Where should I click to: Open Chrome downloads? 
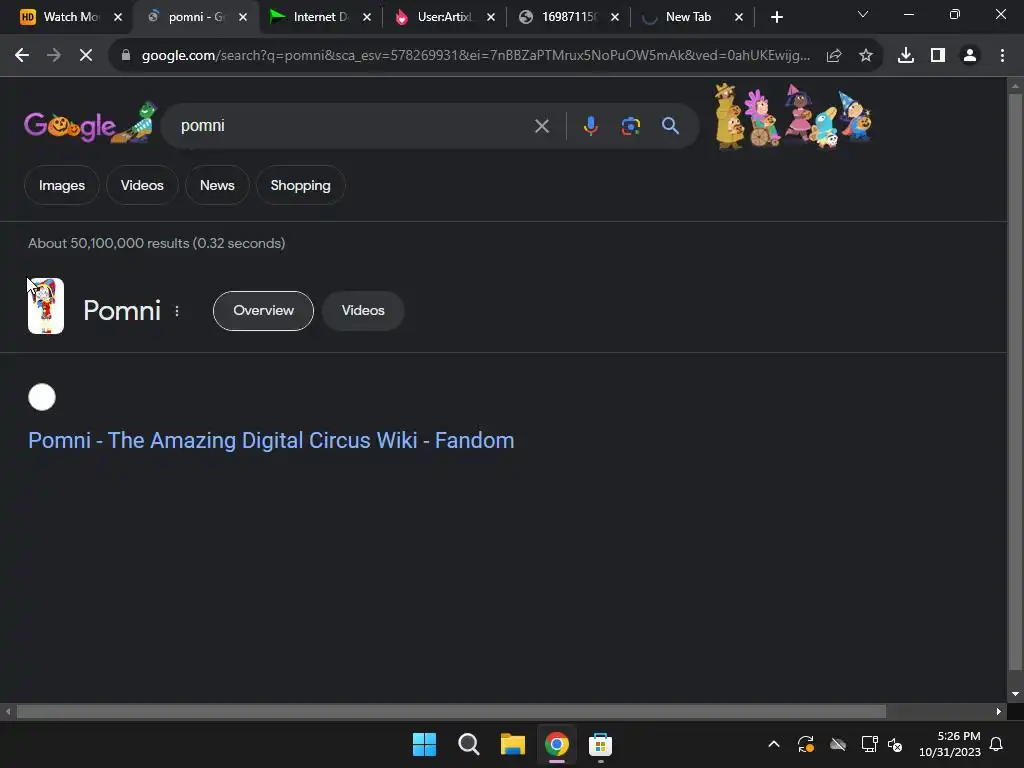point(906,56)
